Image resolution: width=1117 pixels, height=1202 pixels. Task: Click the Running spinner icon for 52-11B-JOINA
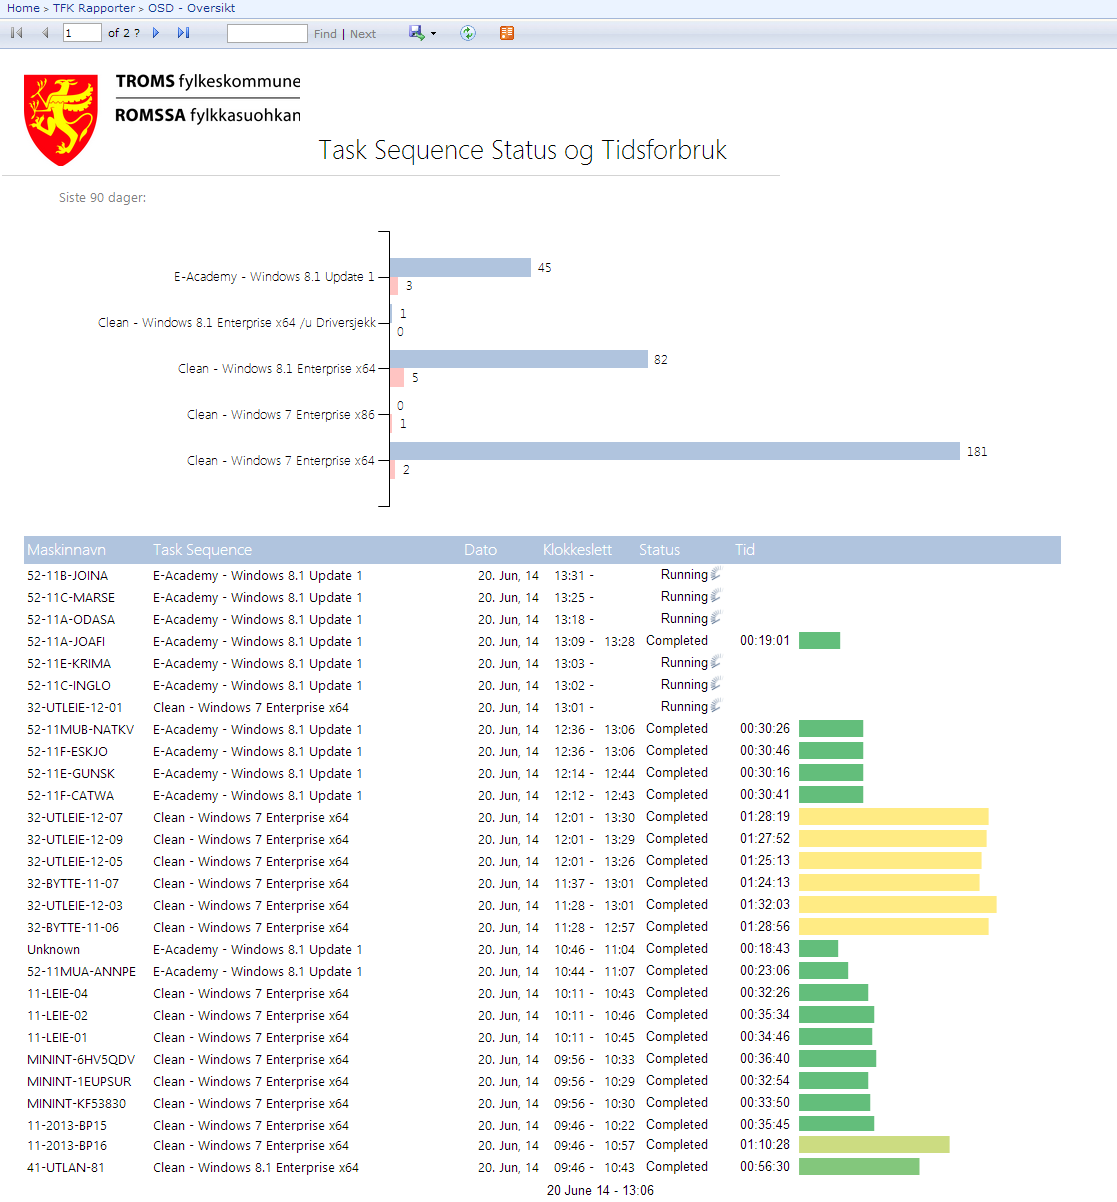click(716, 574)
